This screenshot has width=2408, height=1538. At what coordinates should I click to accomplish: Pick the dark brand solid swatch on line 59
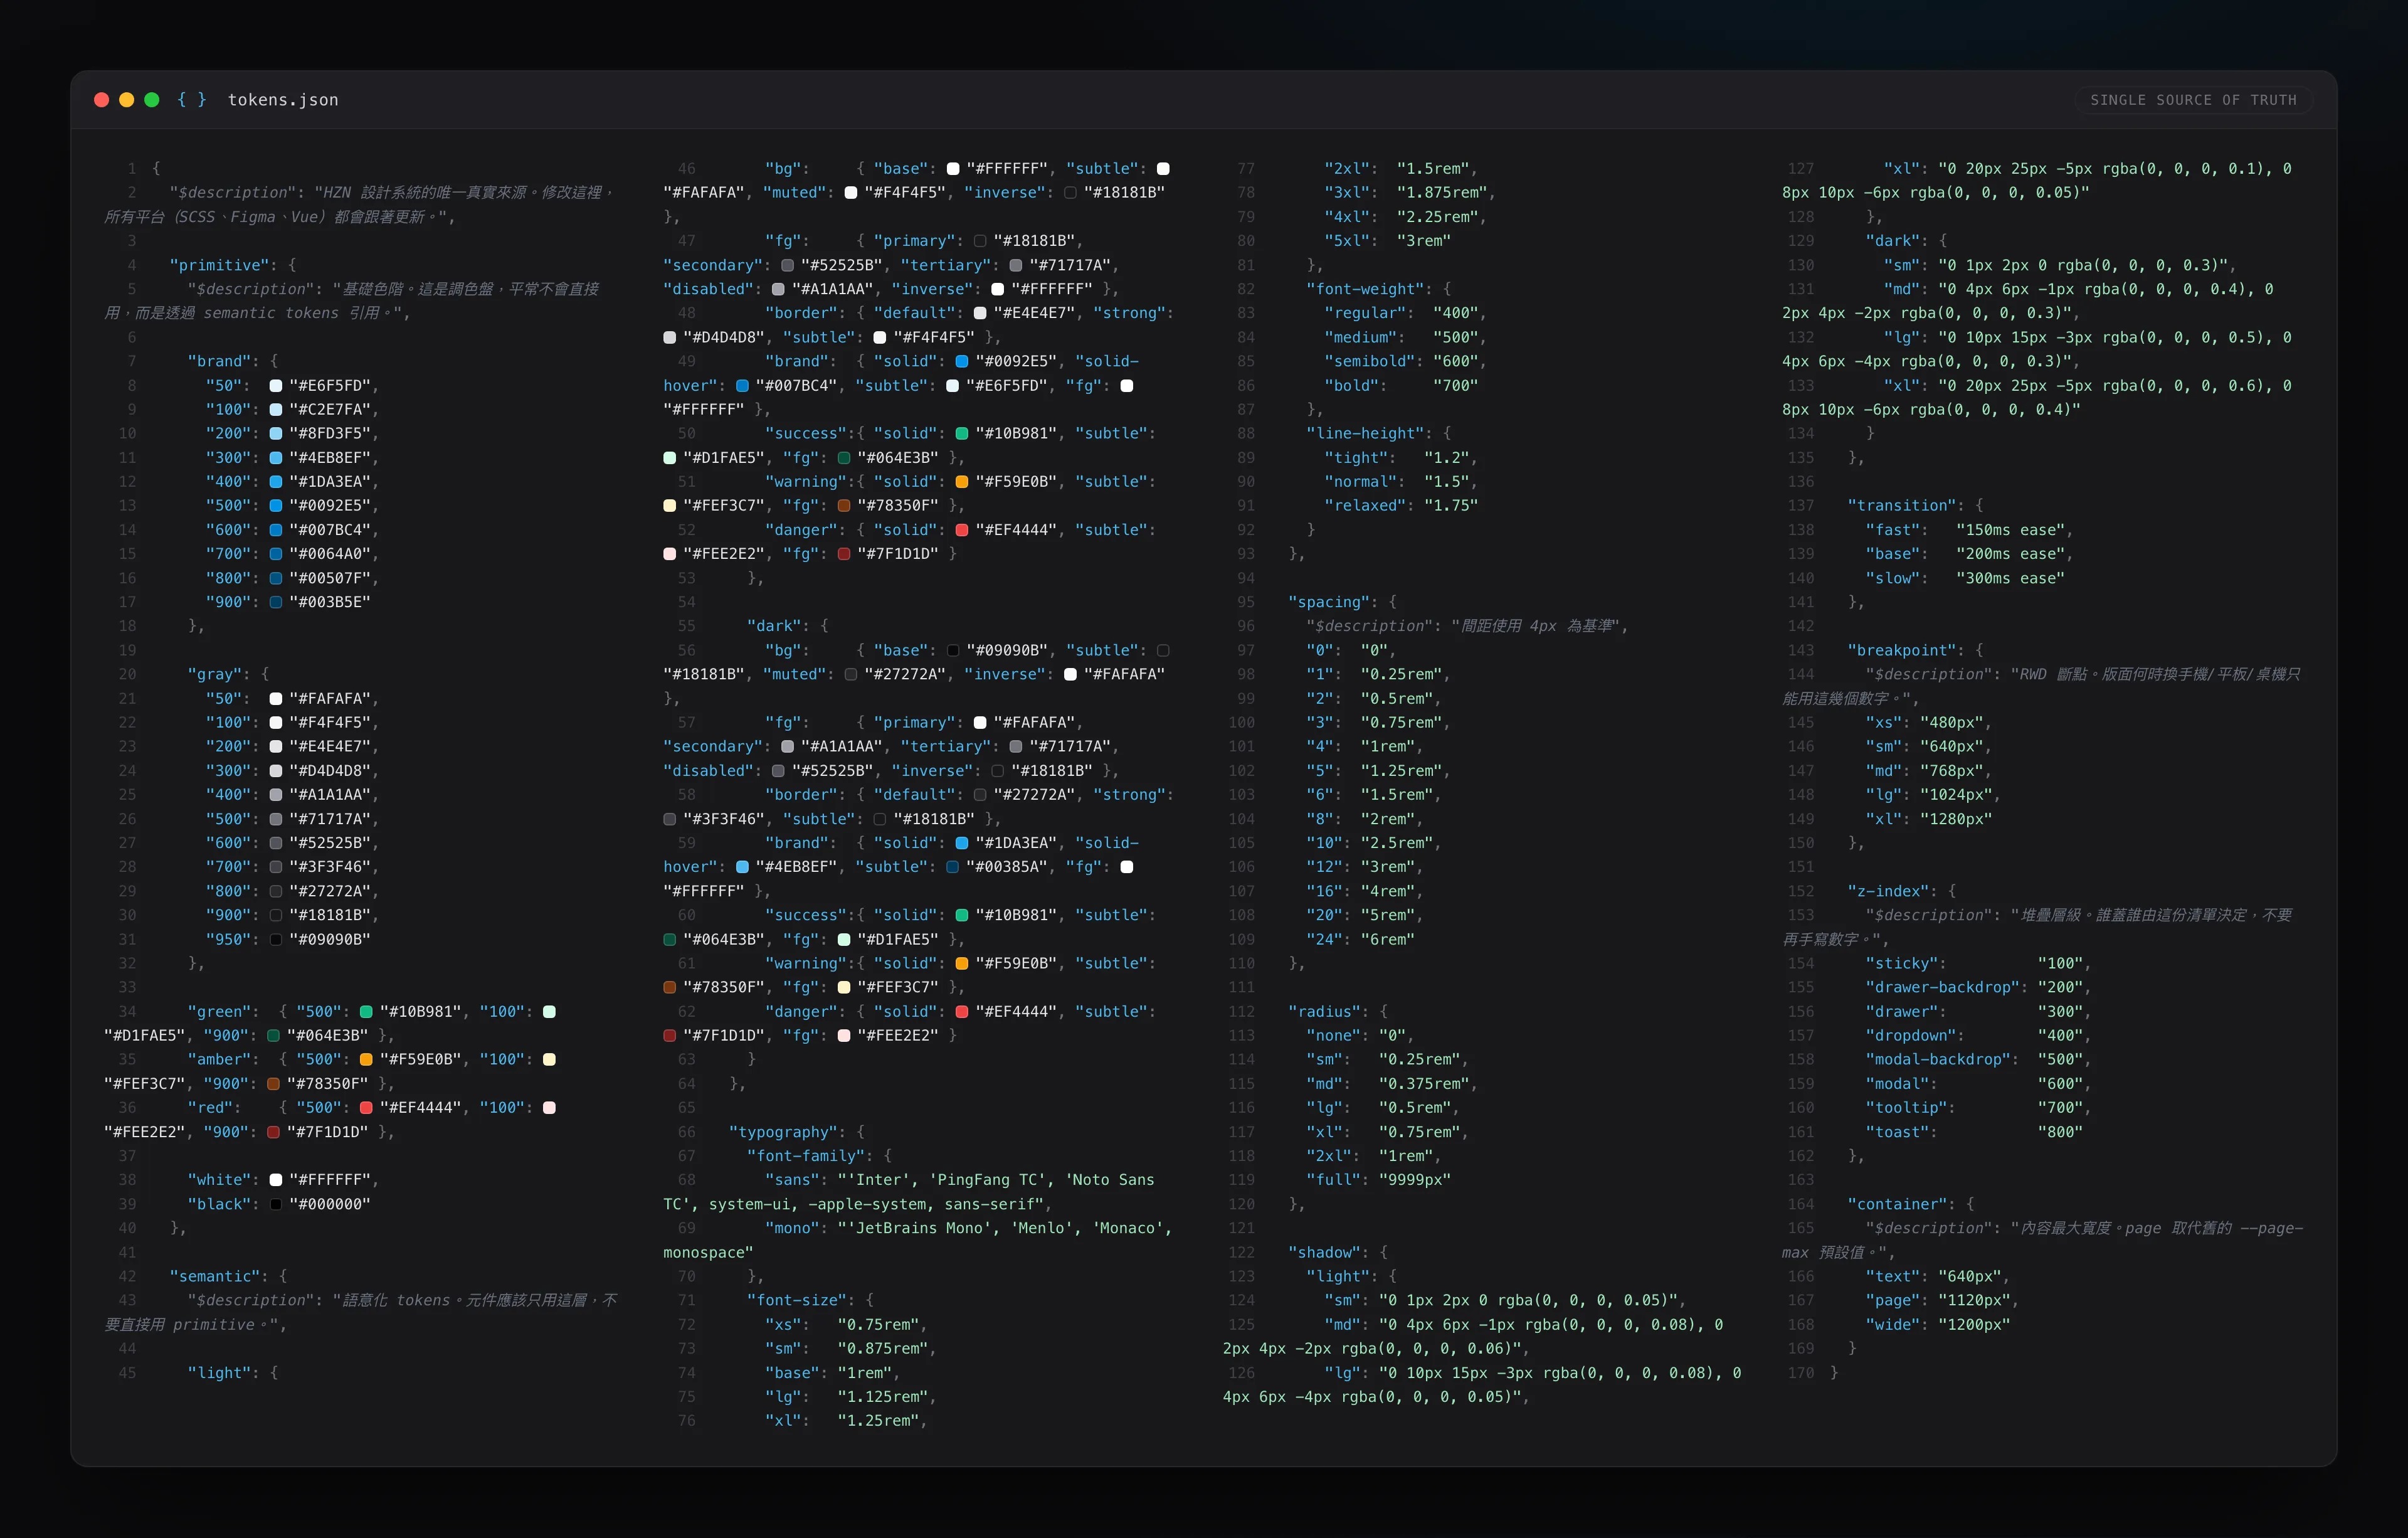(x=962, y=843)
